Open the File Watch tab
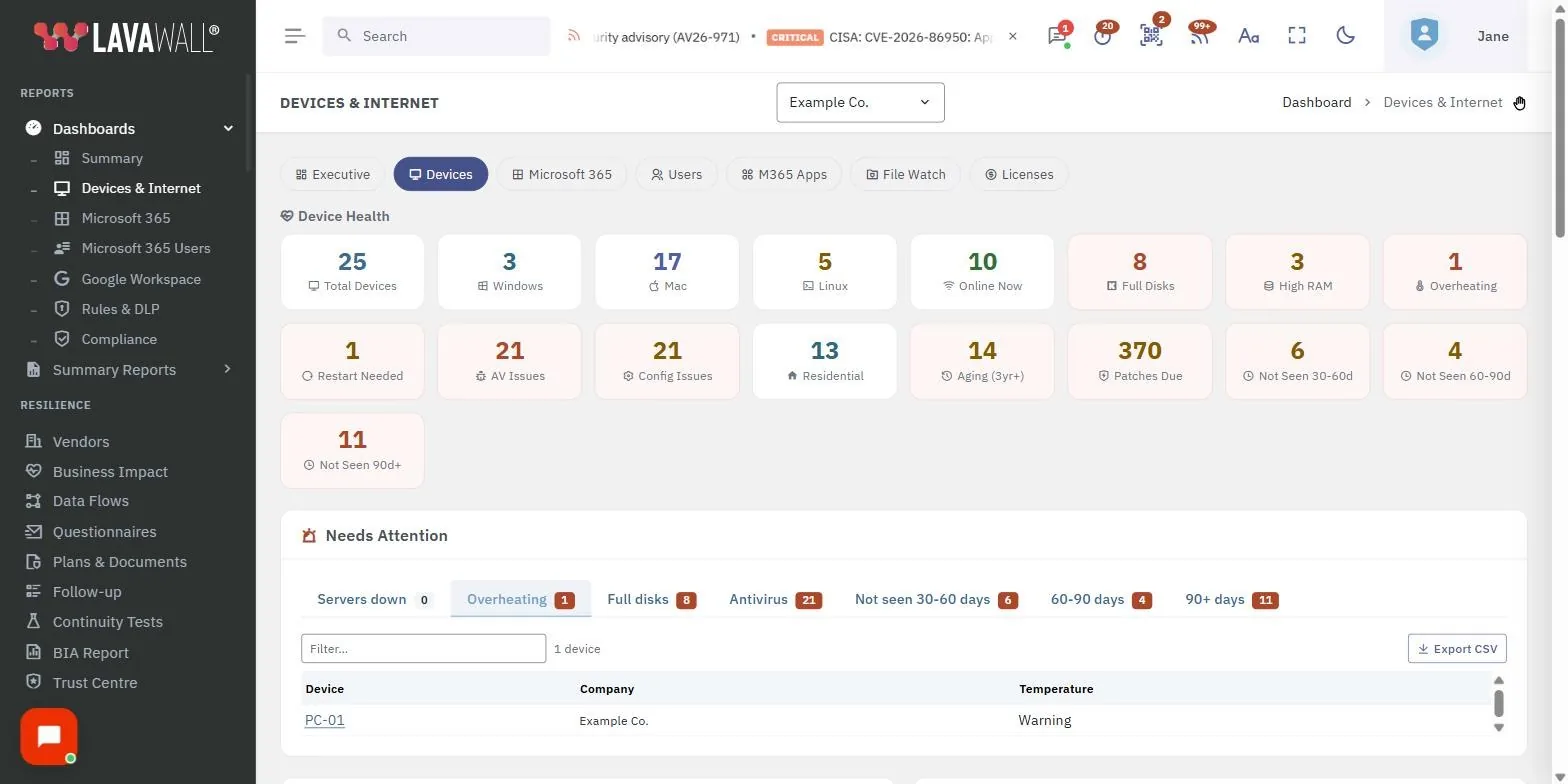The image size is (1568, 784). 906,174
